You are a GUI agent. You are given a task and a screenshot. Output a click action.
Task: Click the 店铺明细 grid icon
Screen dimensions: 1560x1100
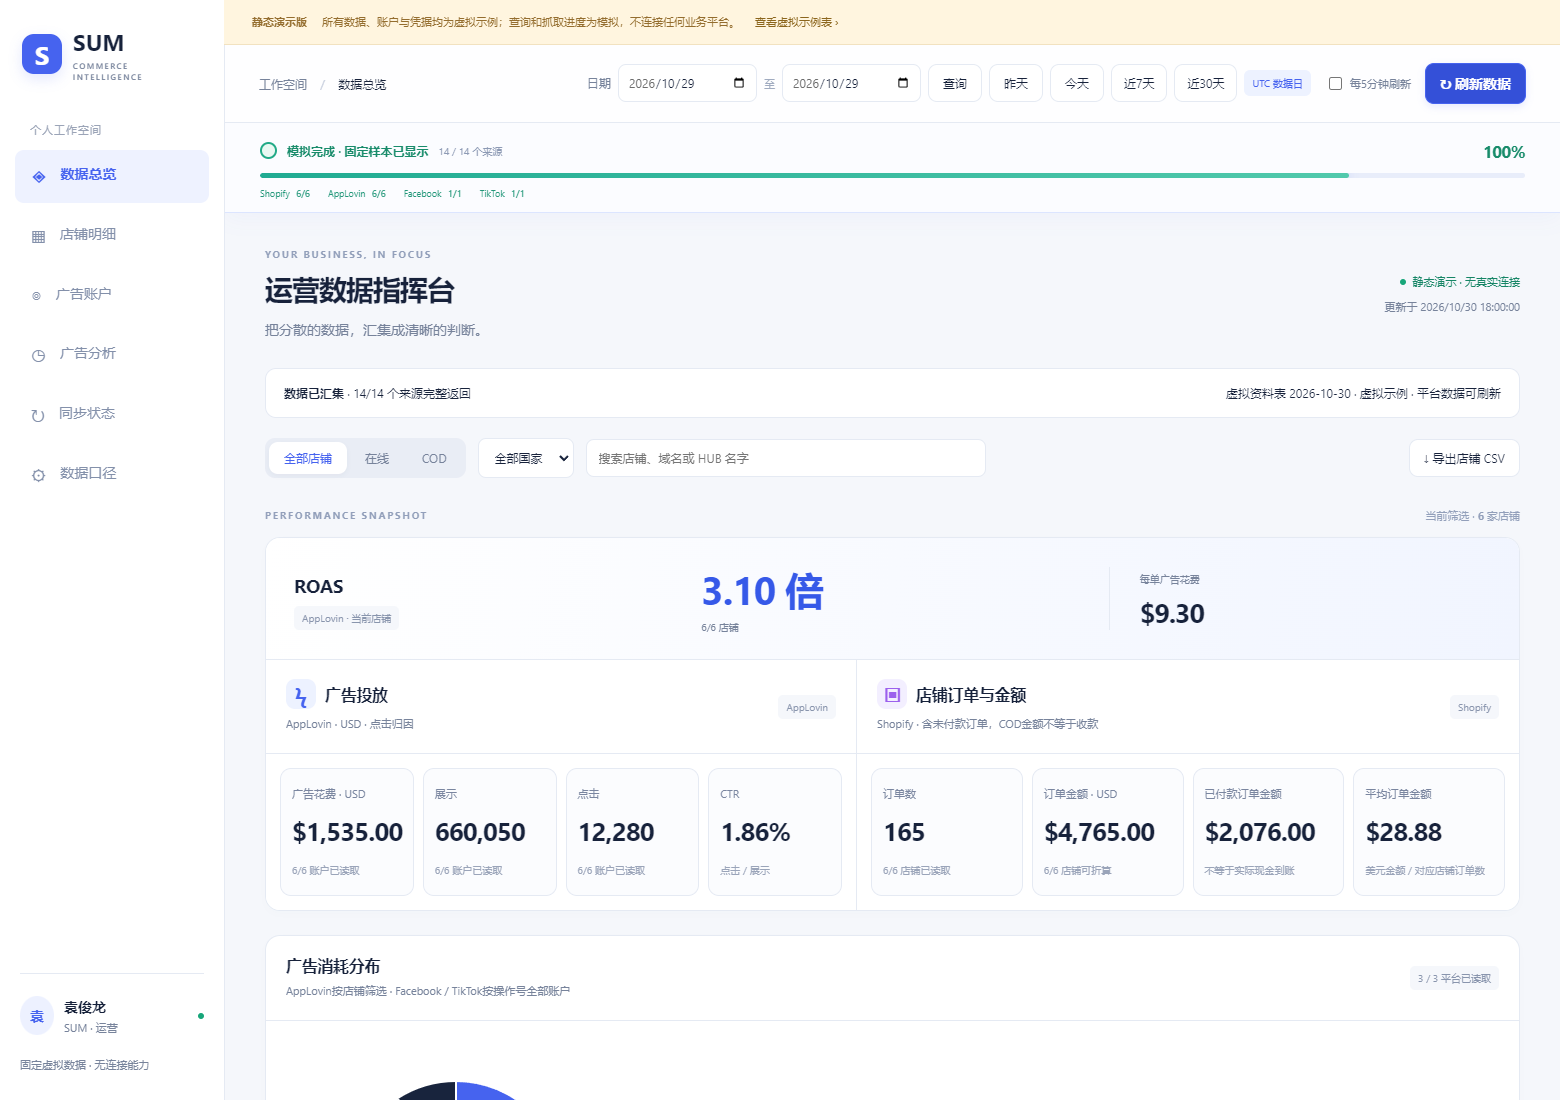point(39,236)
